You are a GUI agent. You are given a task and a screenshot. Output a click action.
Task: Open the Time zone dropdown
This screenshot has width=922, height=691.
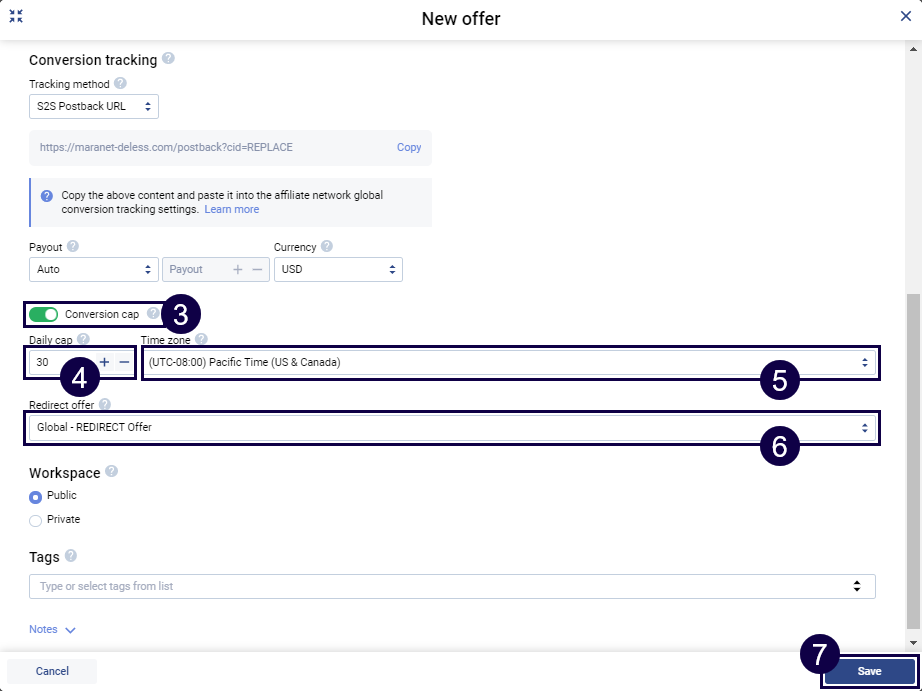pyautogui.click(x=508, y=362)
